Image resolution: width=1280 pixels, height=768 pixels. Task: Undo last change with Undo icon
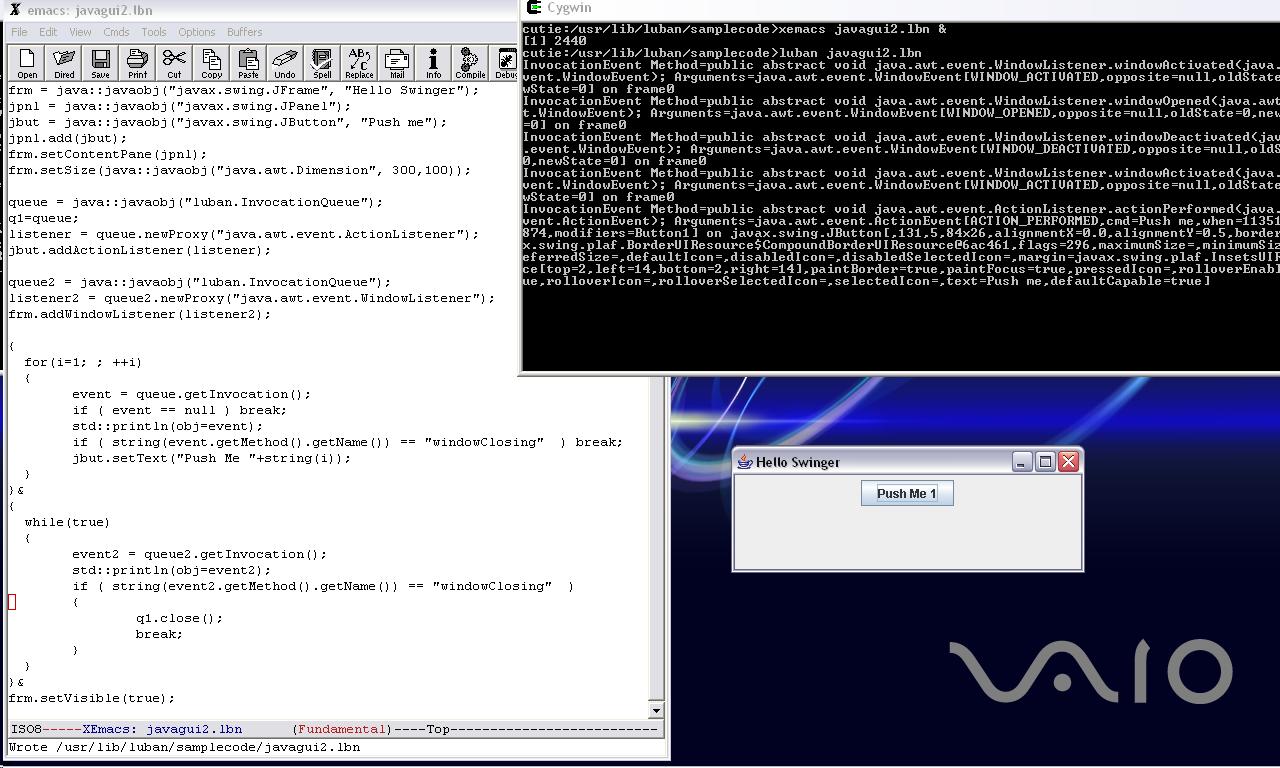tap(285, 63)
